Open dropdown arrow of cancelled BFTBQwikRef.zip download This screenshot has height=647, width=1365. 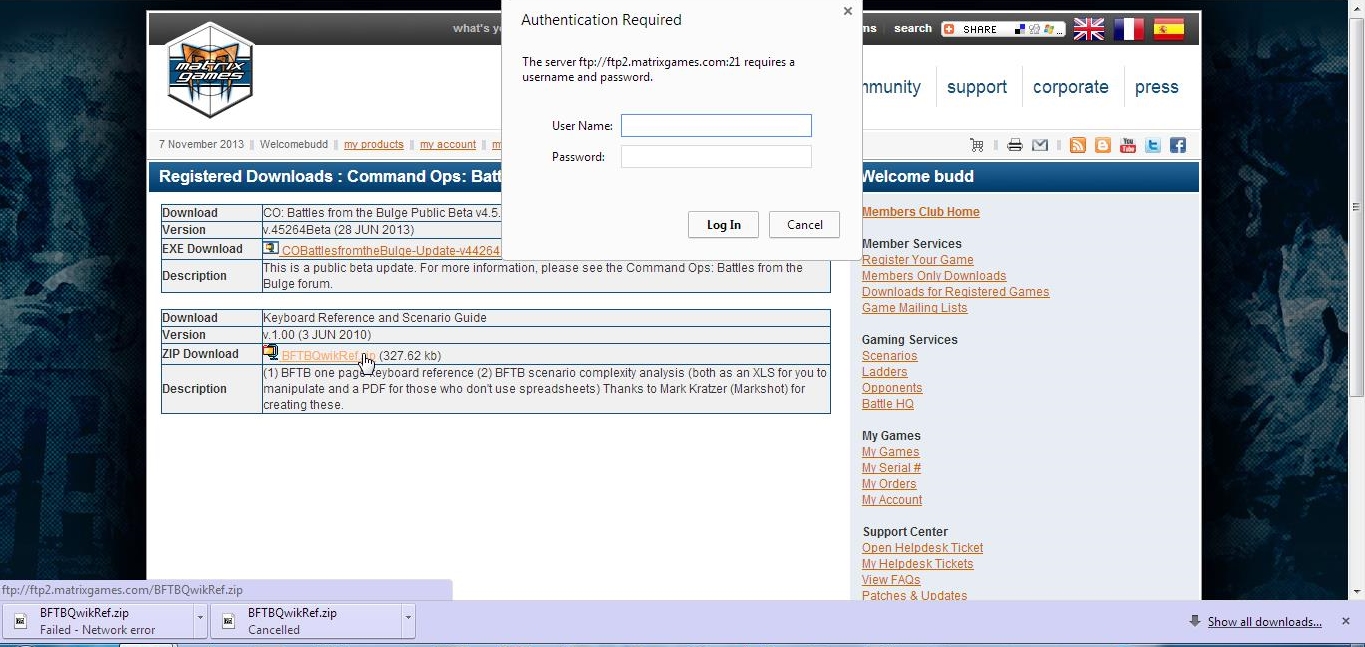click(x=408, y=621)
